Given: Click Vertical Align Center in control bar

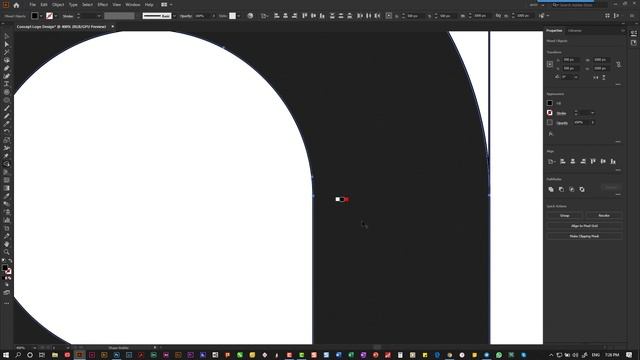Looking at the screenshot, I should pyautogui.click(x=313, y=16).
